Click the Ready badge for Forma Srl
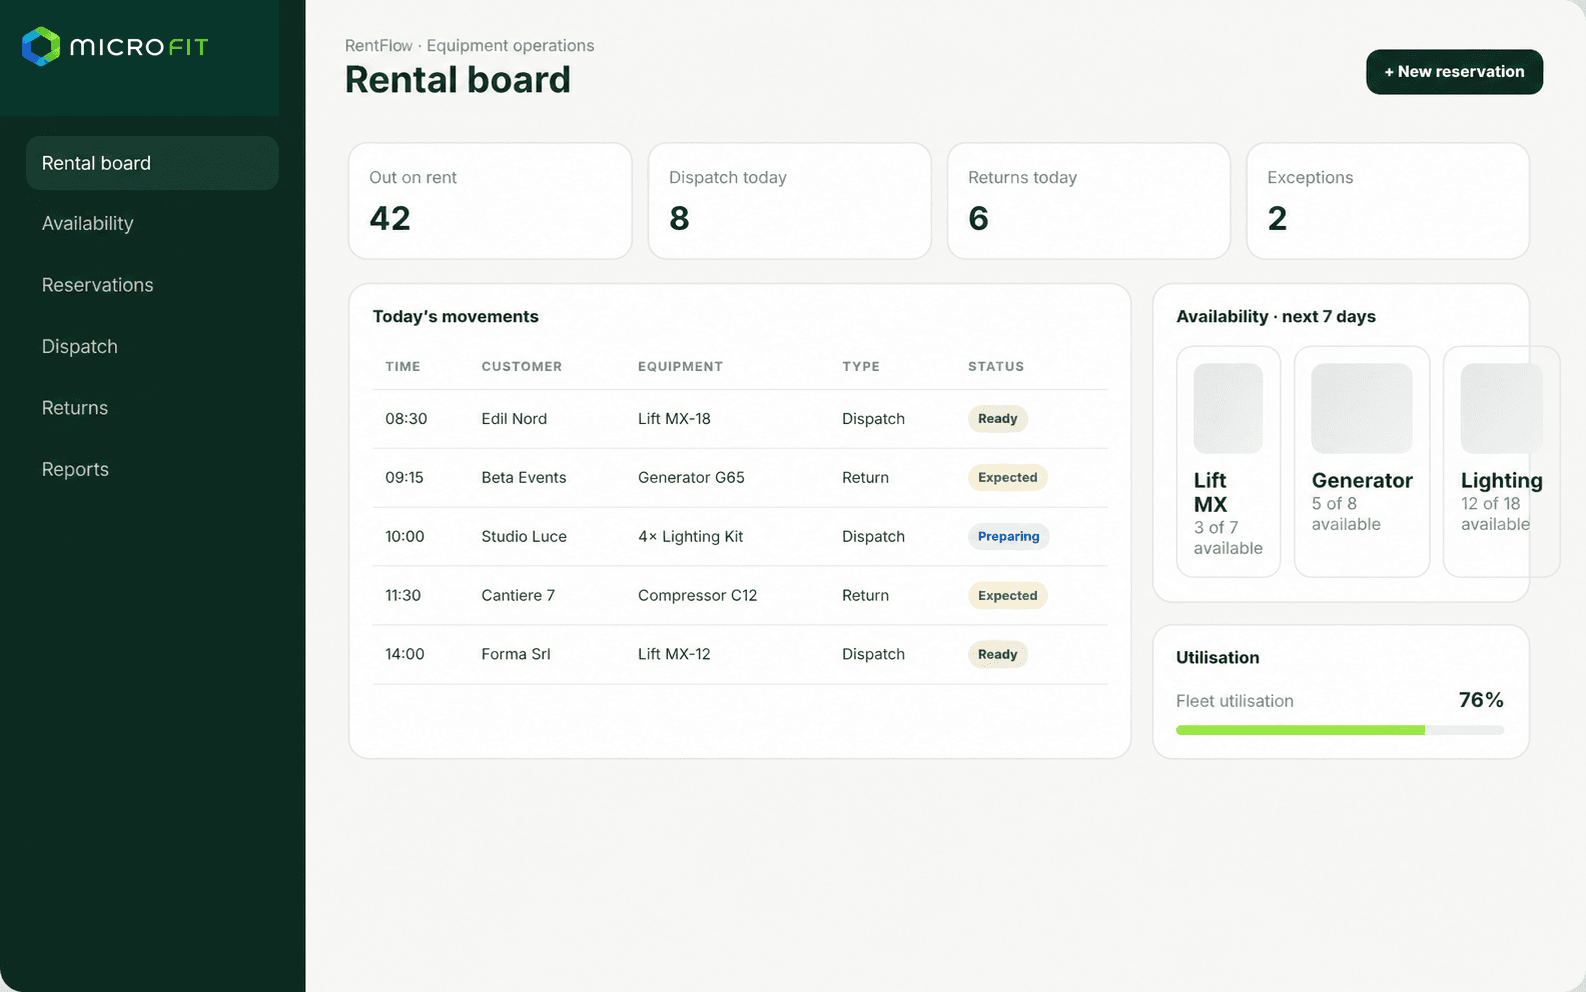1586x992 pixels. click(x=998, y=655)
